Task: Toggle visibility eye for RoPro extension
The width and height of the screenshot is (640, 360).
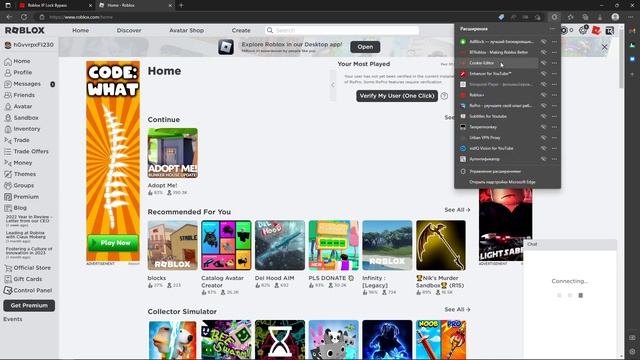Action: click(544, 105)
